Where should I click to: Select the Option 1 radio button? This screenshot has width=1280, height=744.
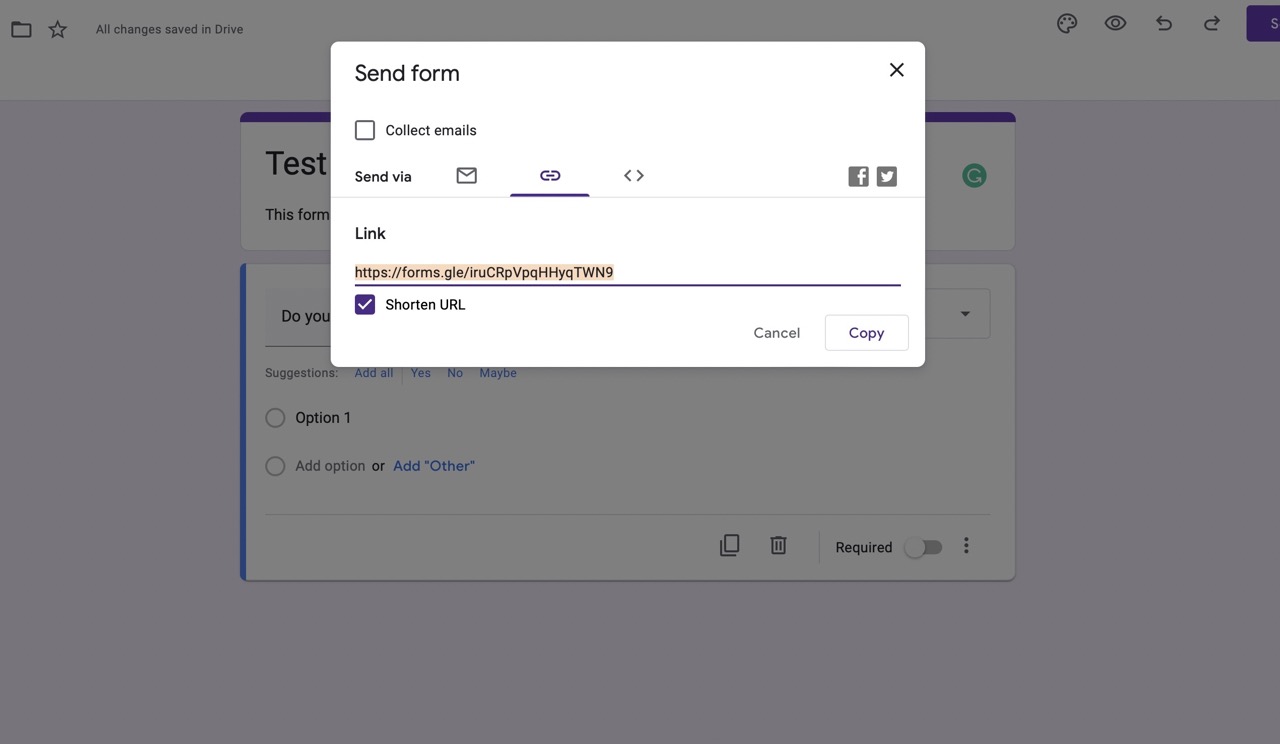point(275,417)
